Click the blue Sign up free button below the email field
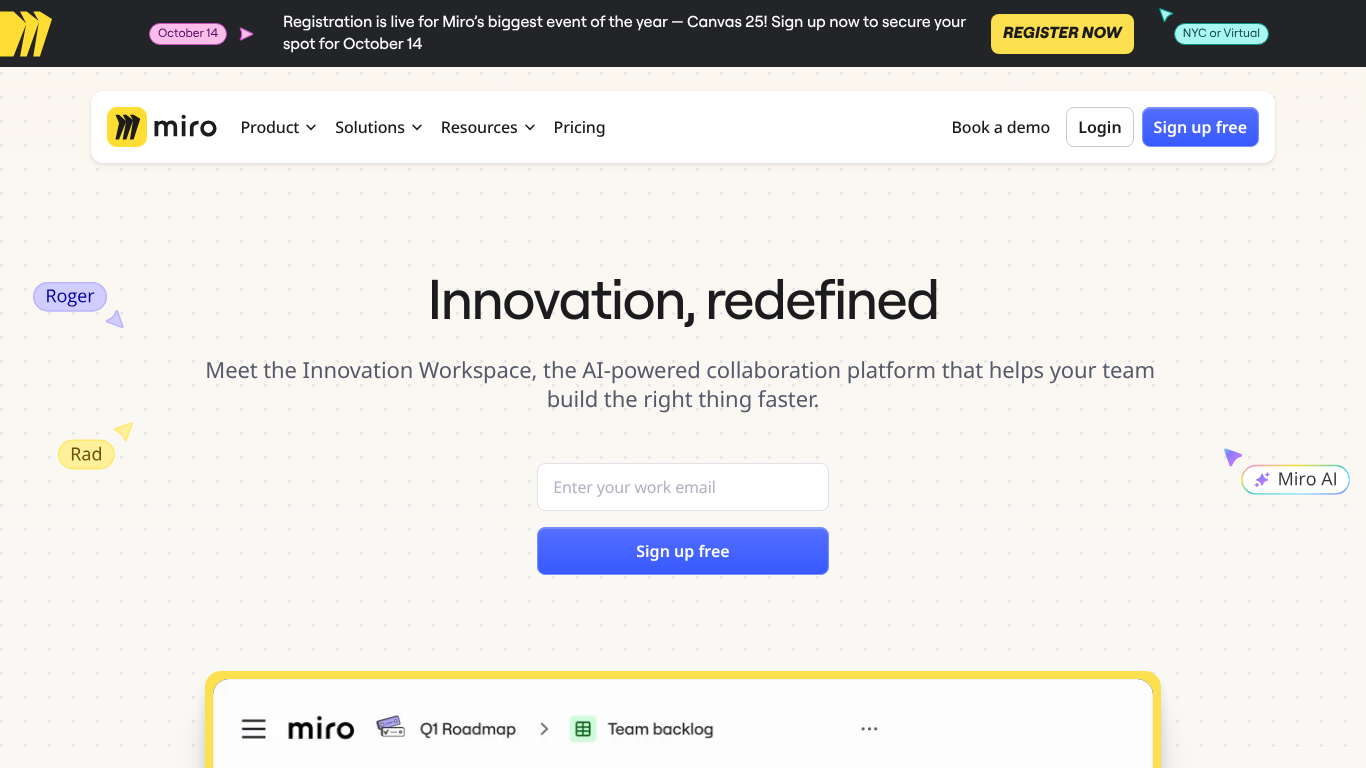Image resolution: width=1366 pixels, height=768 pixels. tap(683, 551)
